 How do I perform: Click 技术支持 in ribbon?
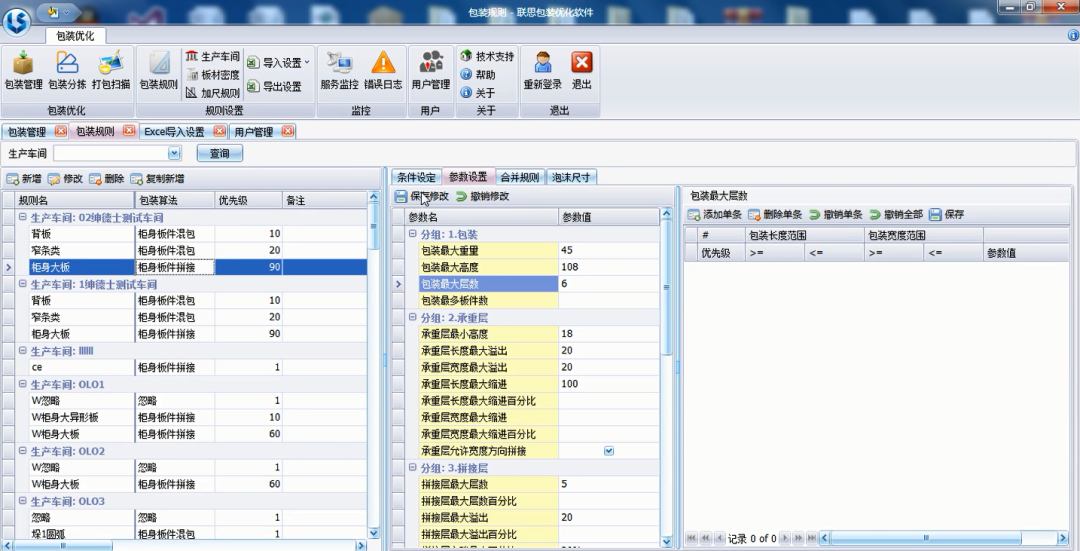pos(488,56)
